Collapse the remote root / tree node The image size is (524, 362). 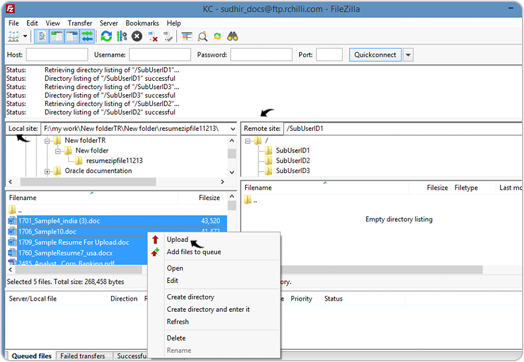coord(248,141)
